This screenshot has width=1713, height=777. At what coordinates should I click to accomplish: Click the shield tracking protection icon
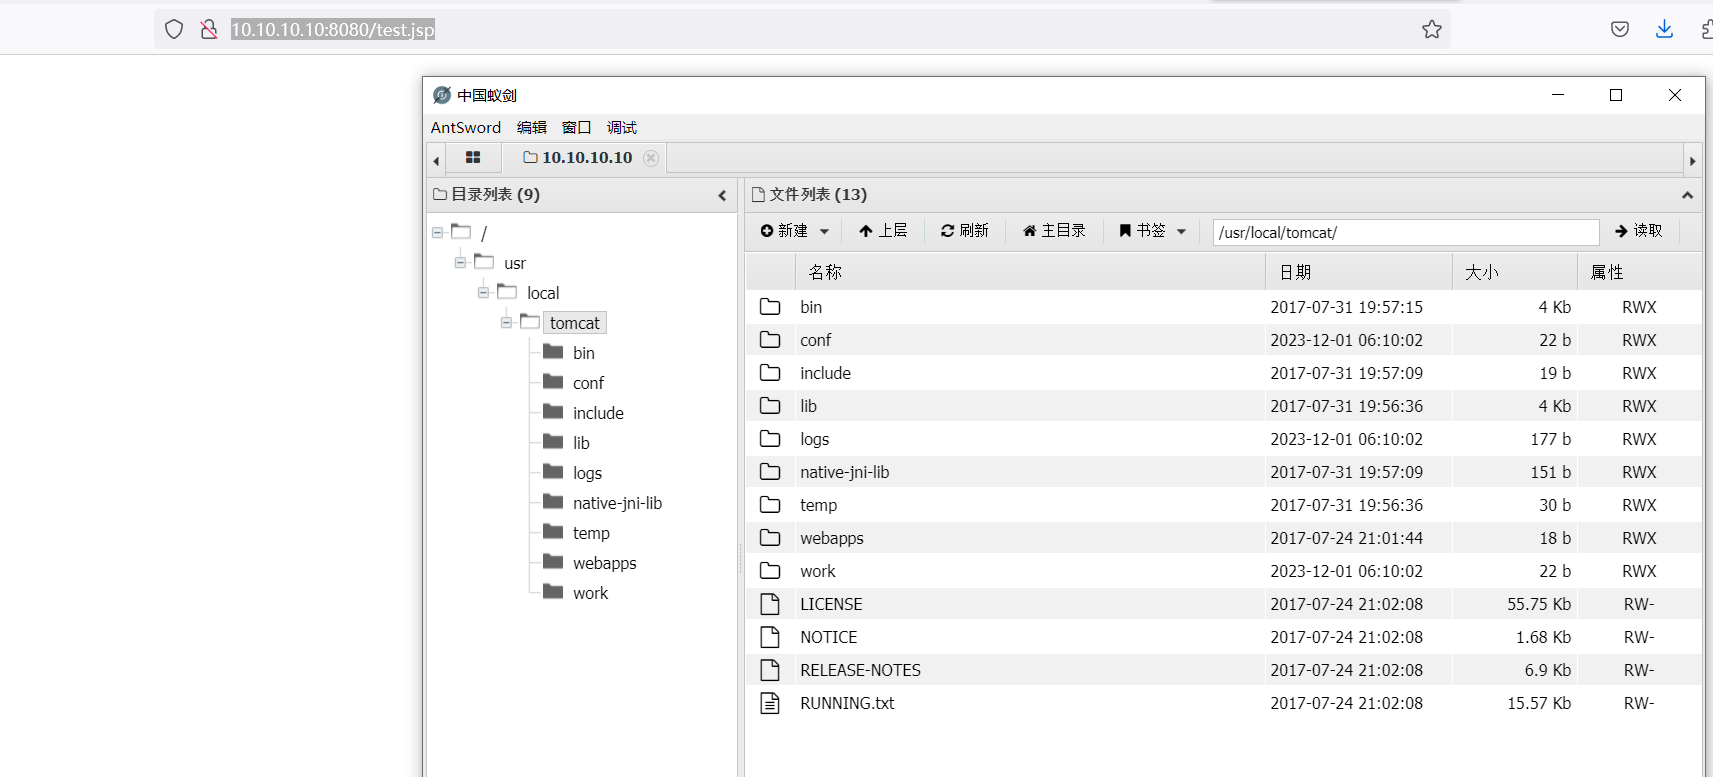[174, 29]
